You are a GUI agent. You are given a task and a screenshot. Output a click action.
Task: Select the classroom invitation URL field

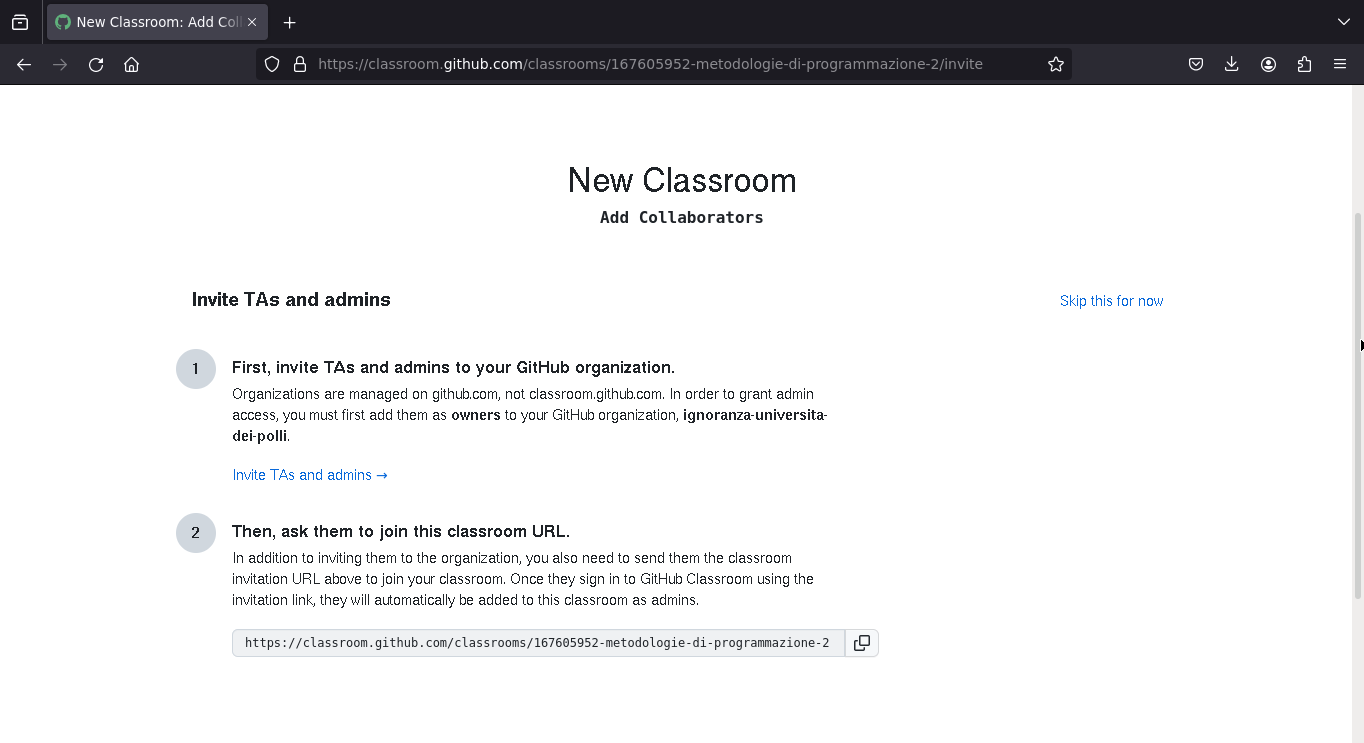(538, 643)
